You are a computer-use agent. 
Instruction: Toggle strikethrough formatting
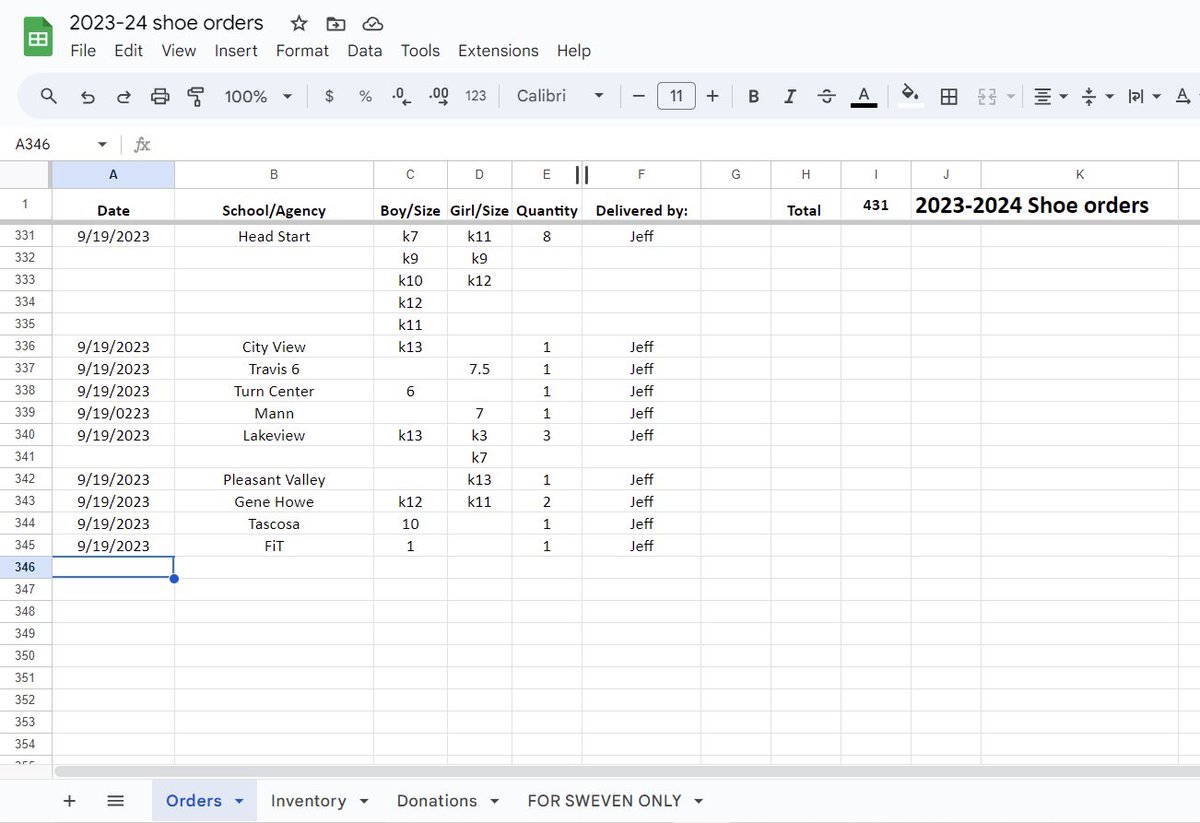826,96
